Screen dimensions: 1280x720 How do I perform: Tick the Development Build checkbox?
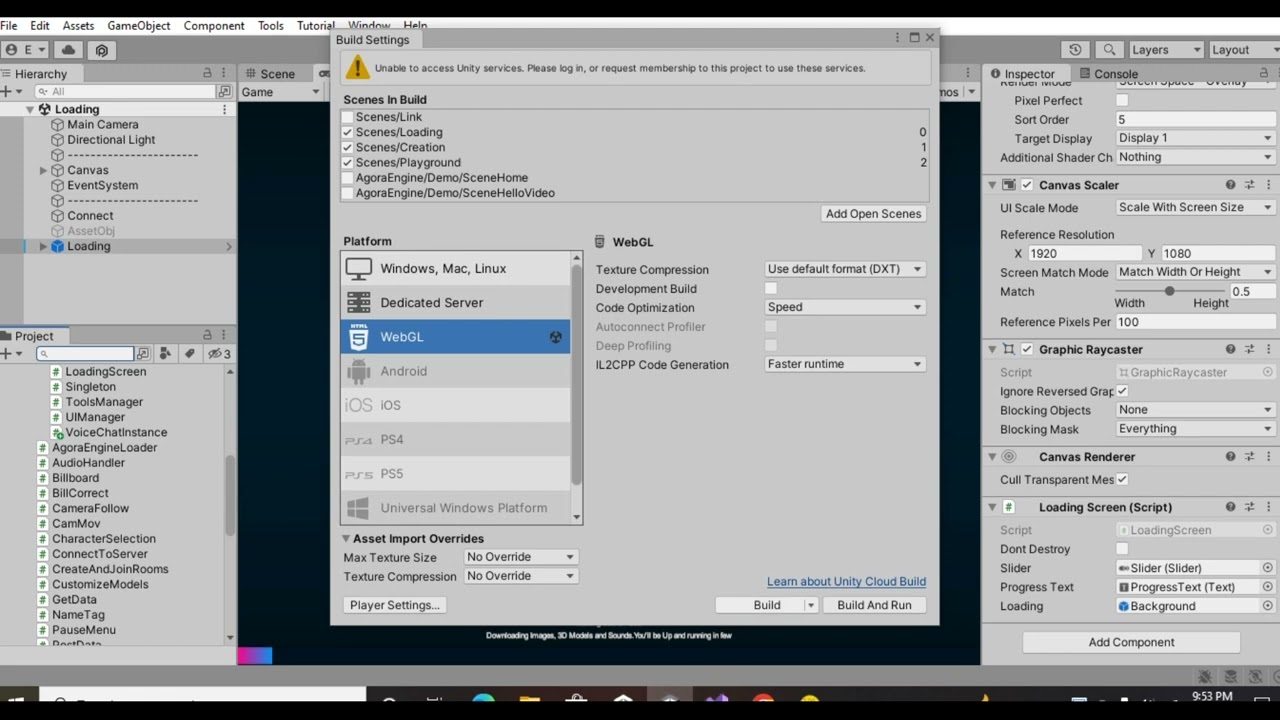tap(771, 288)
